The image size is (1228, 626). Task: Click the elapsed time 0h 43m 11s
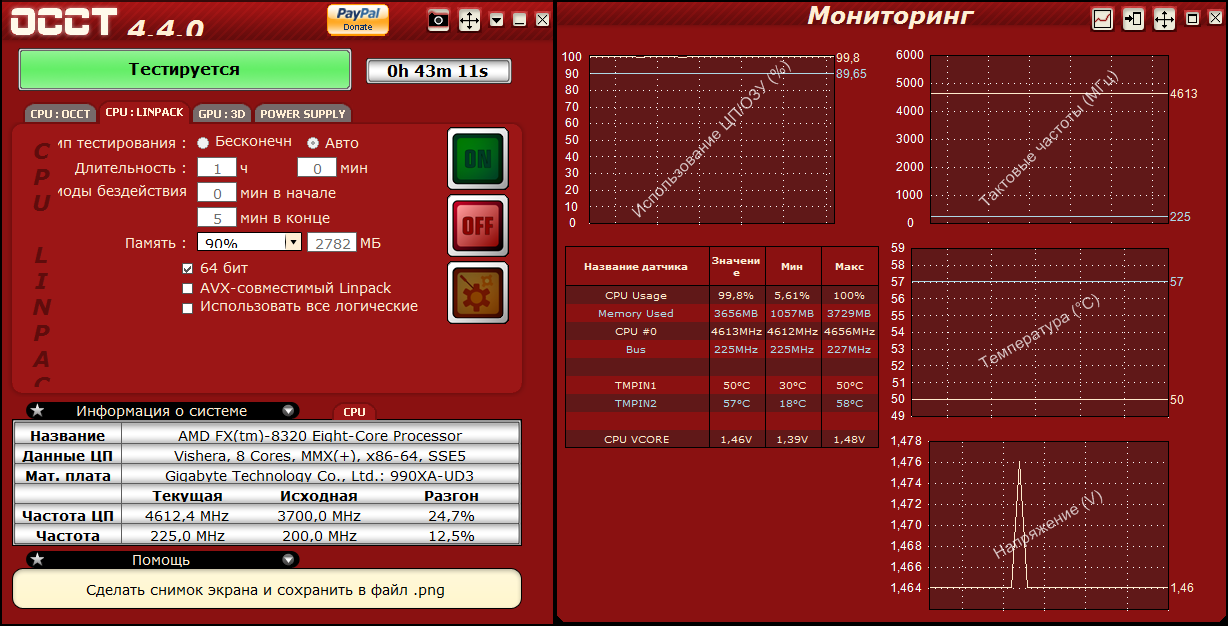pos(438,71)
